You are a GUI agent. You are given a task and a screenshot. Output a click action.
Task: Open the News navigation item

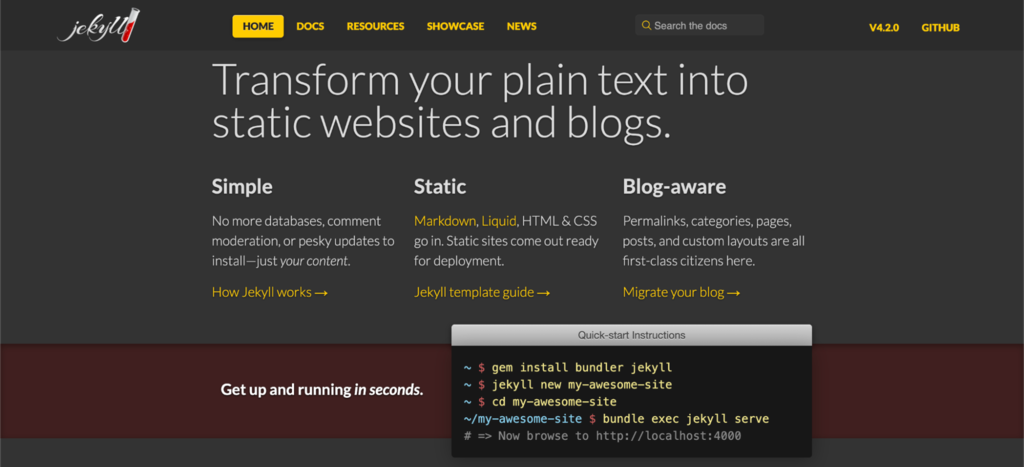point(521,26)
